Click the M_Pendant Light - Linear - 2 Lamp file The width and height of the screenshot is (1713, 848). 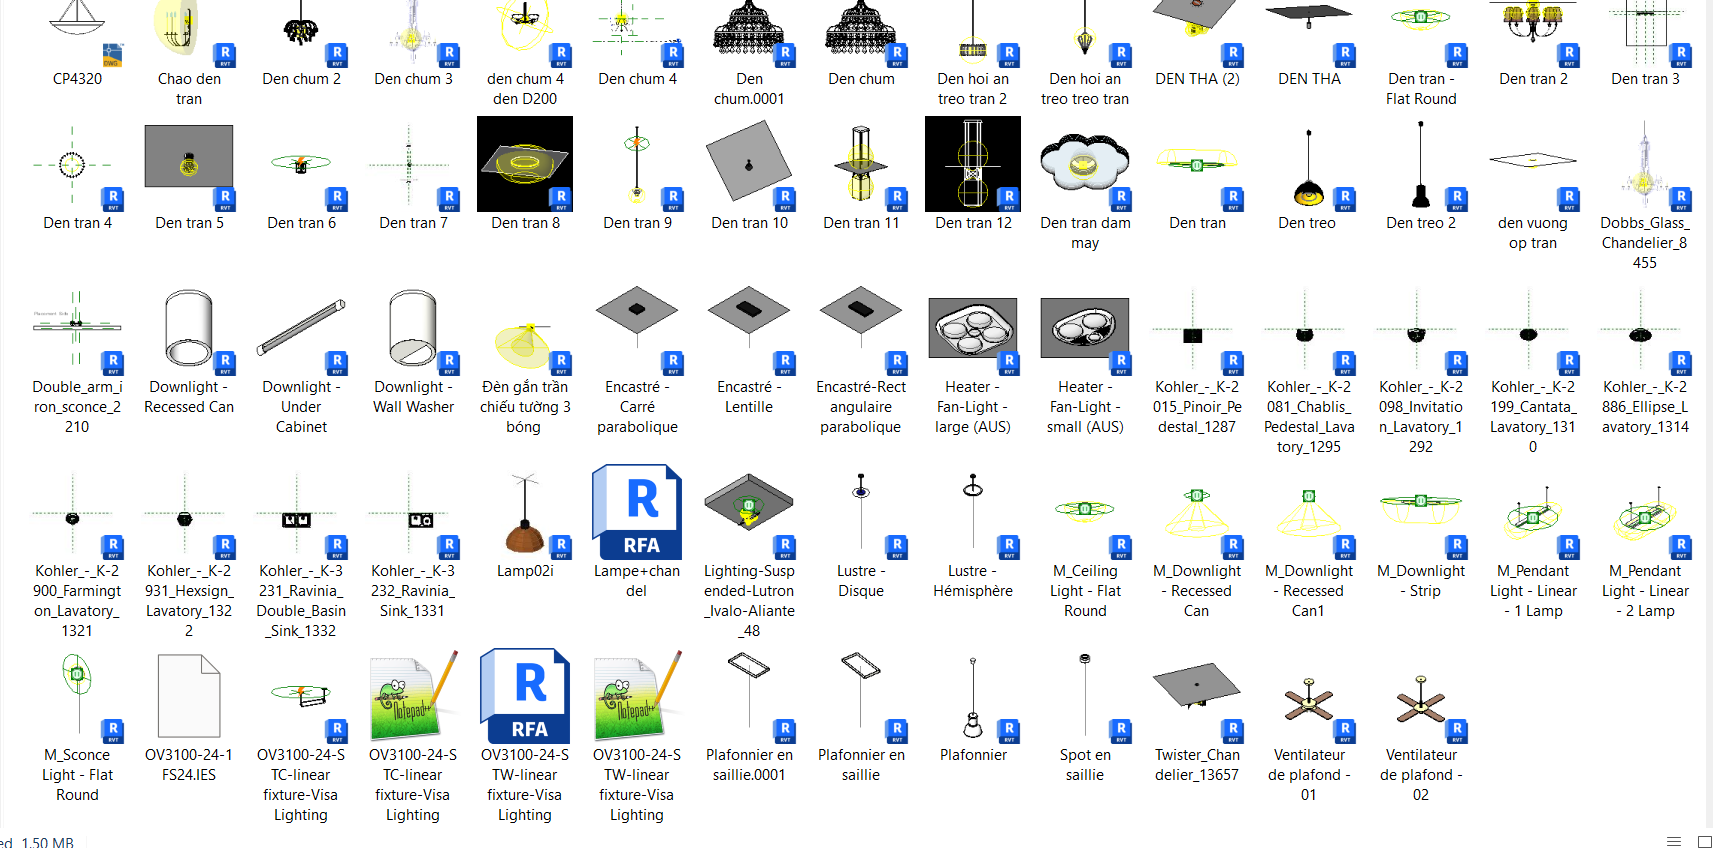pyautogui.click(x=1644, y=513)
